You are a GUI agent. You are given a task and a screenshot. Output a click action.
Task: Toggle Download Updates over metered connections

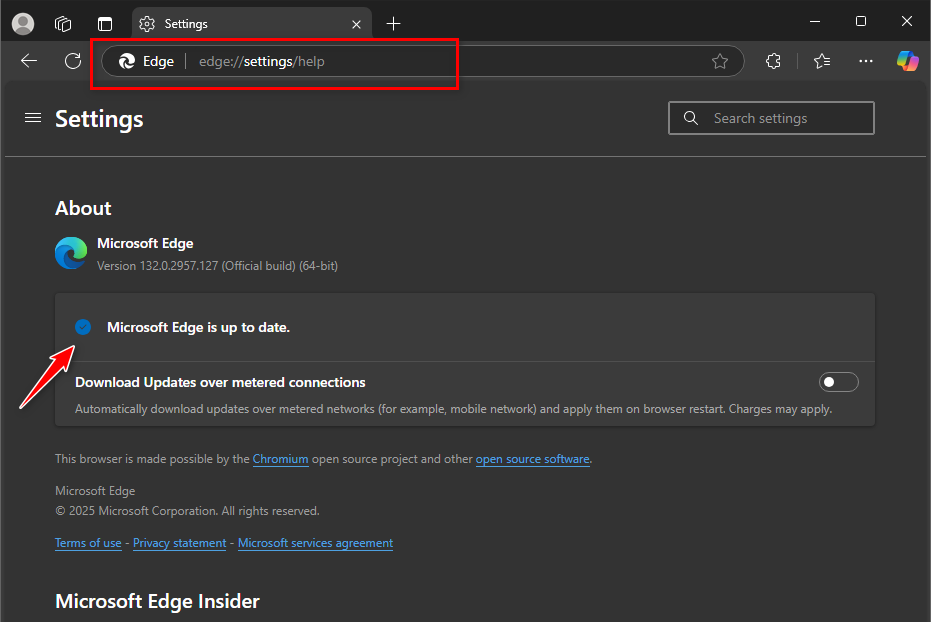838,382
